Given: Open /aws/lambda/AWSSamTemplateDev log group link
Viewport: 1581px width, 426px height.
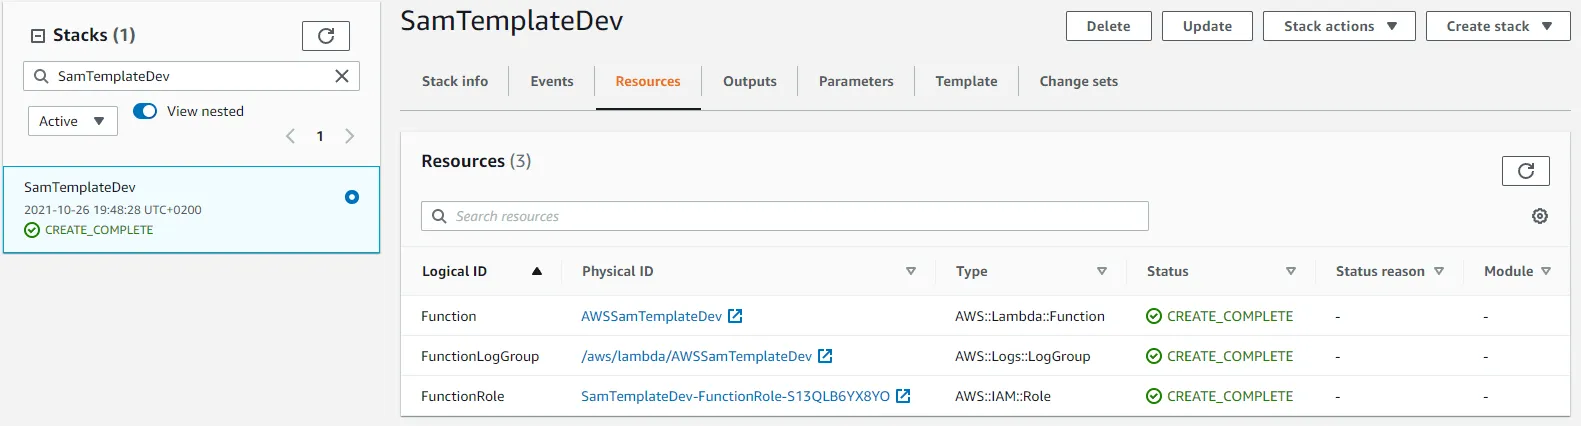Looking at the screenshot, I should pos(696,356).
